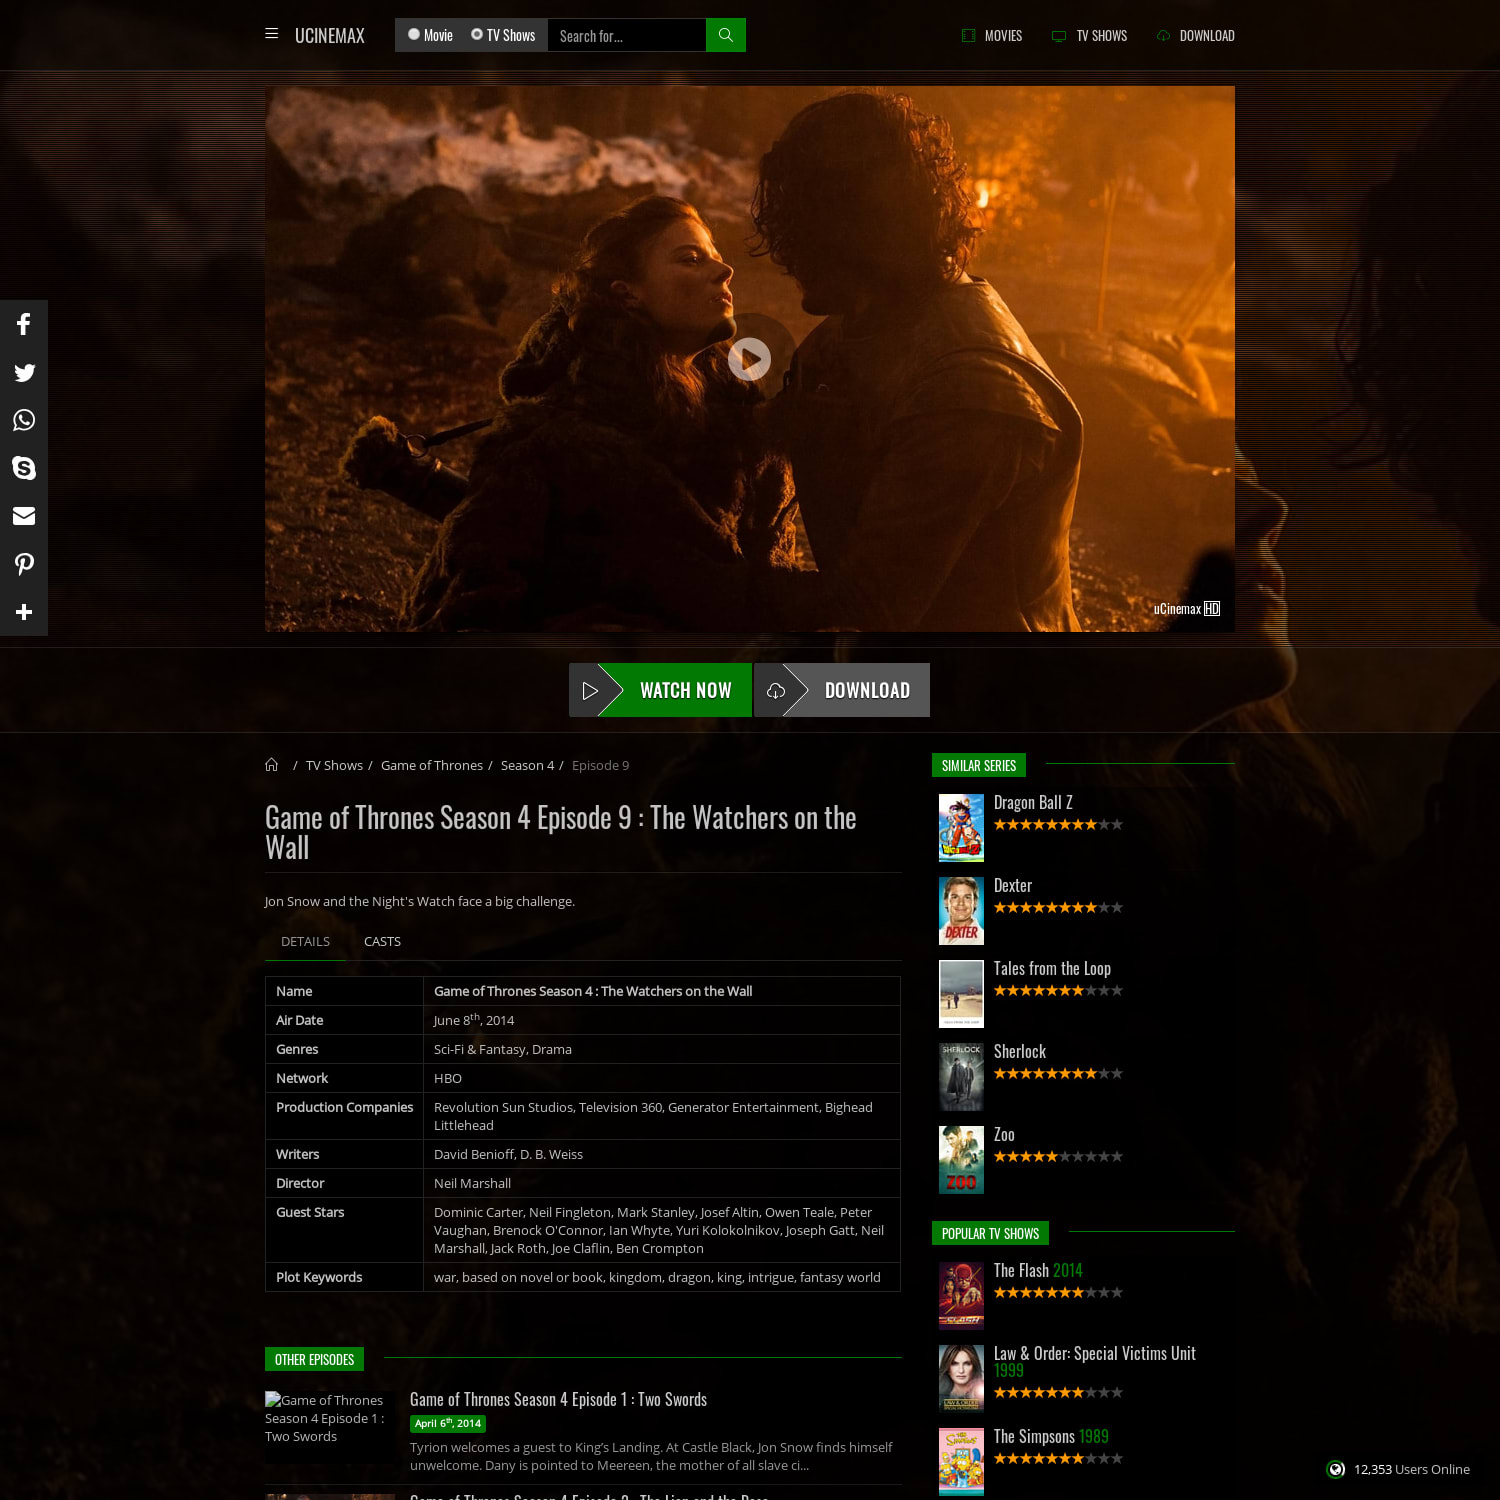Open Tales from the Loop title link
Screen dimensions: 1500x1500
[x=1052, y=968]
